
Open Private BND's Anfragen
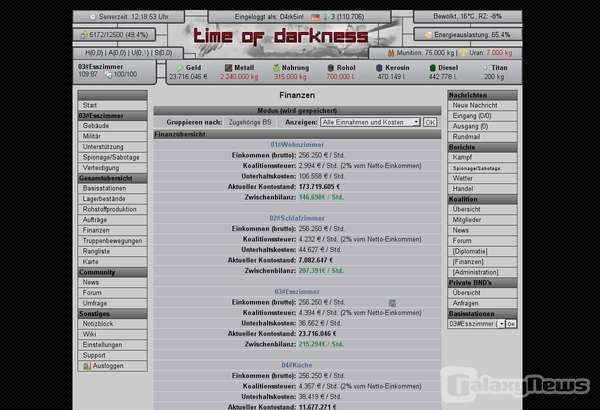[x=483, y=303]
